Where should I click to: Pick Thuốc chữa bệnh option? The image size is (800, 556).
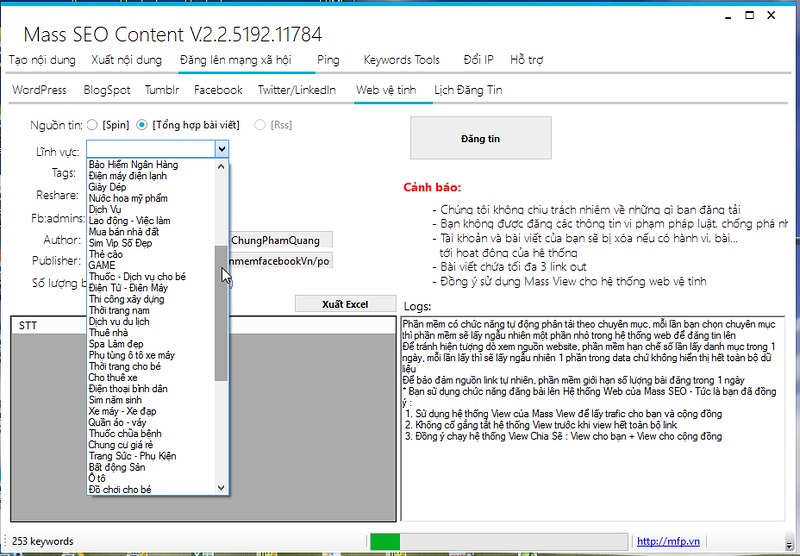coord(125,434)
